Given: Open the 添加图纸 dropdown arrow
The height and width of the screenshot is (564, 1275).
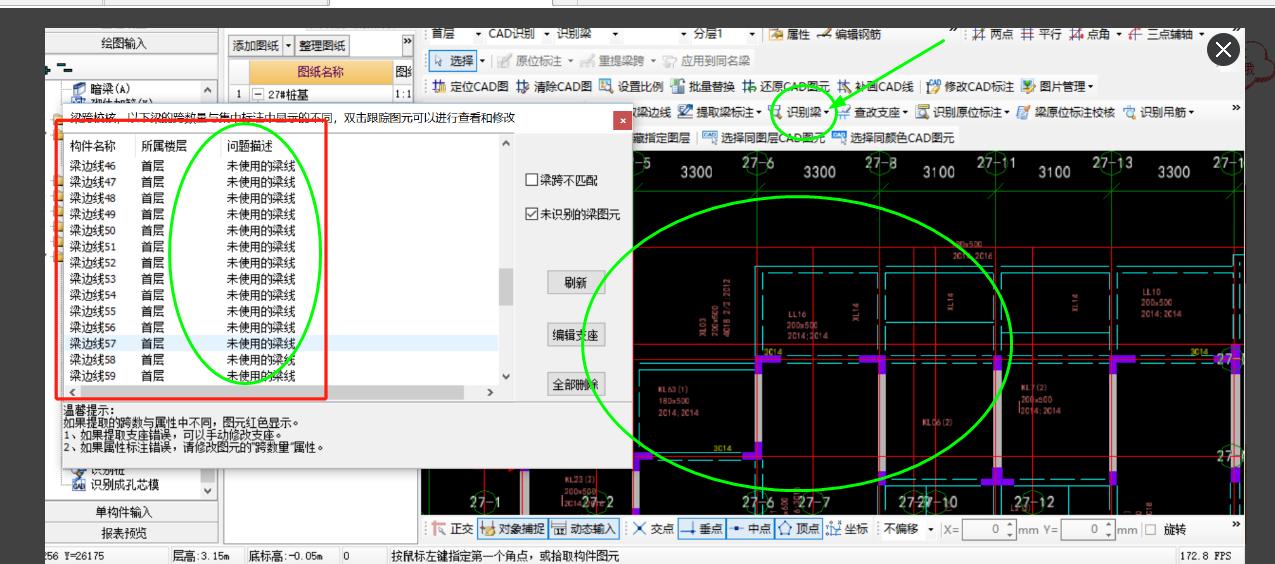Looking at the screenshot, I should coord(289,45).
